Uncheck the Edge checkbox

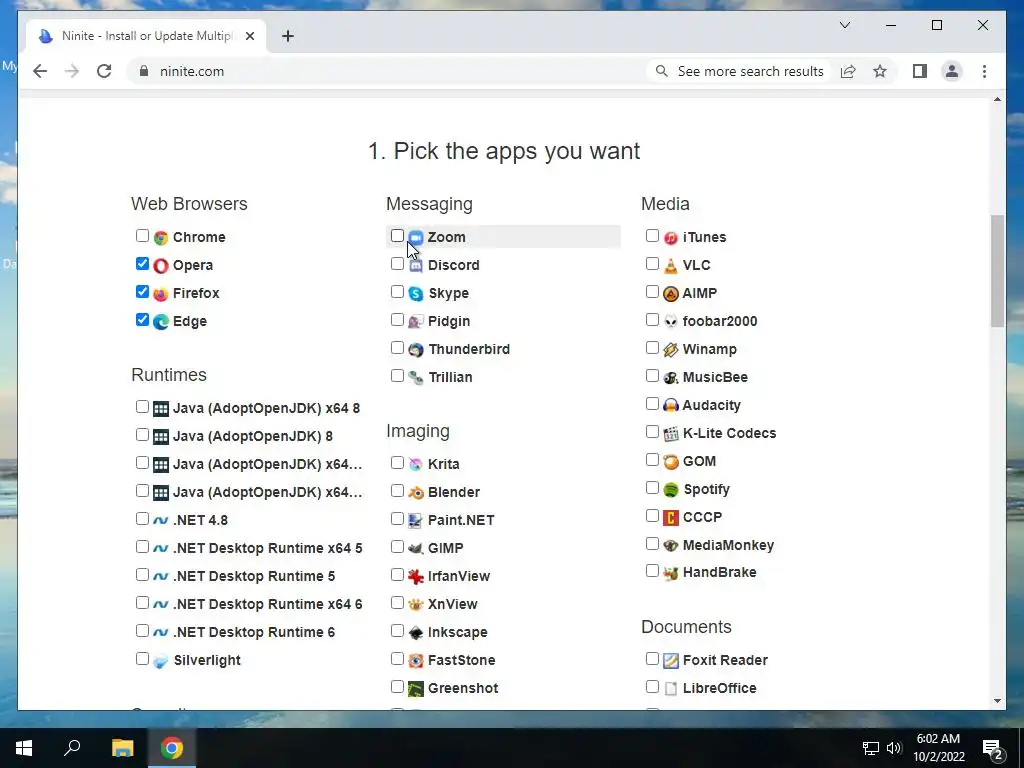coord(142,320)
